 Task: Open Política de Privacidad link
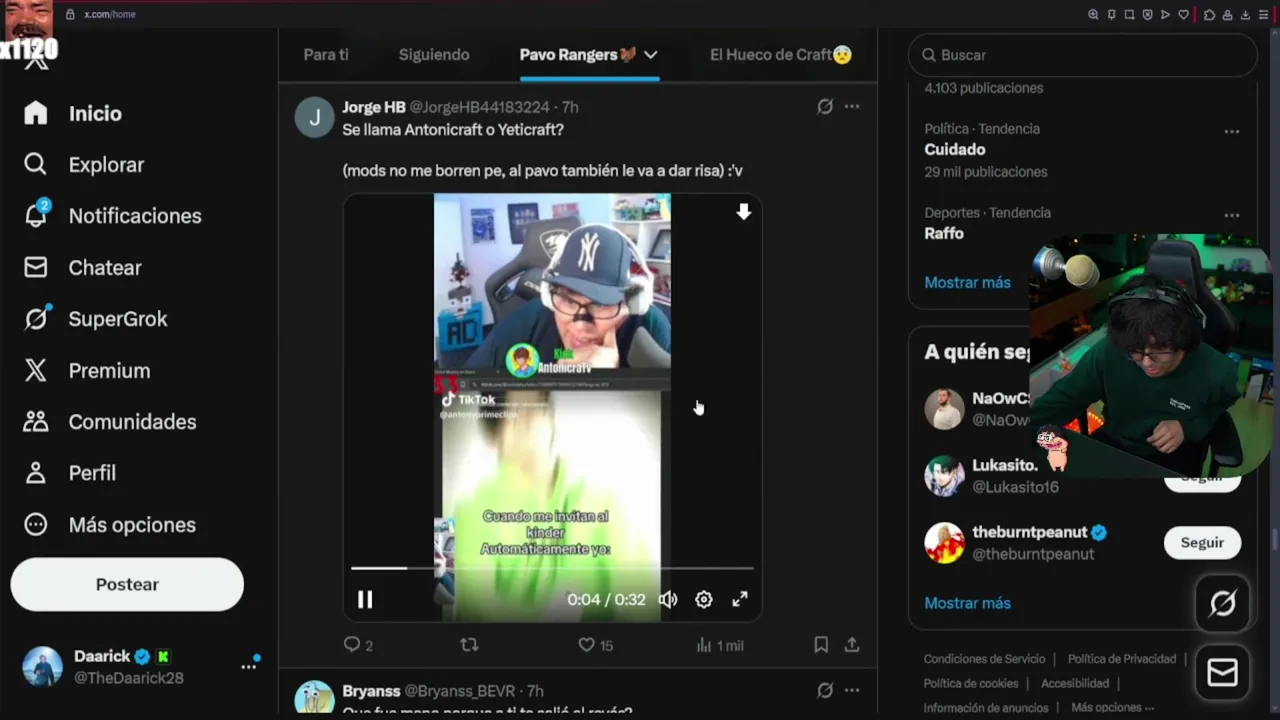tap(1122, 659)
